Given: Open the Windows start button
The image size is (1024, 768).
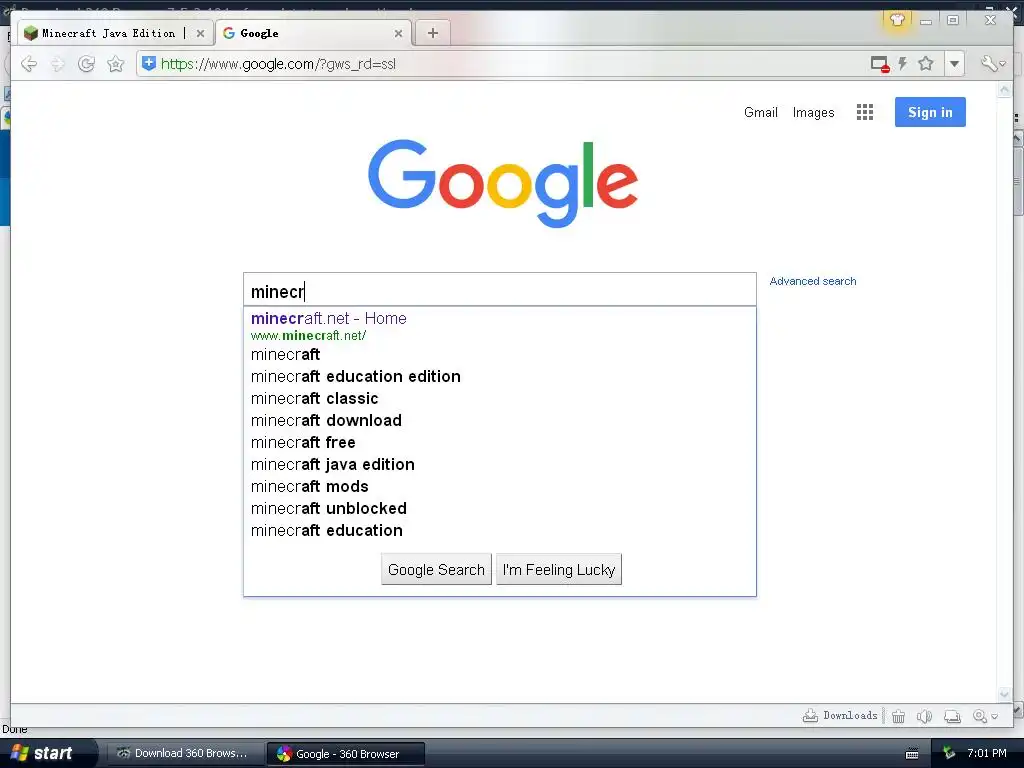Looking at the screenshot, I should click(47, 754).
